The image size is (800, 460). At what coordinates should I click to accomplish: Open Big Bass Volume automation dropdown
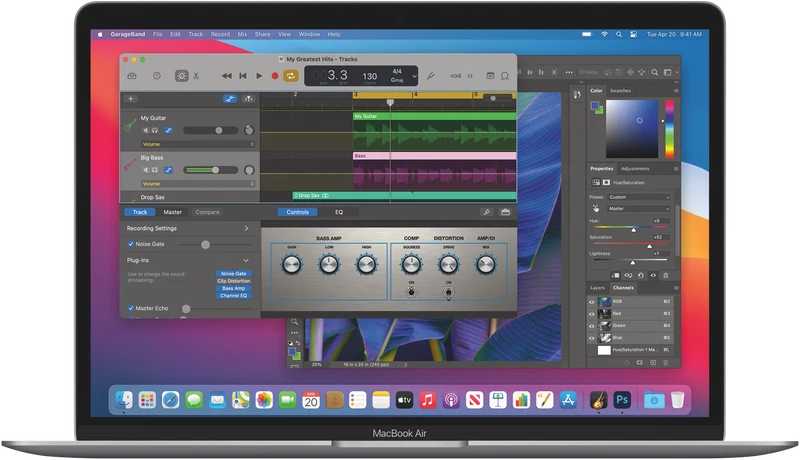(x=198, y=184)
